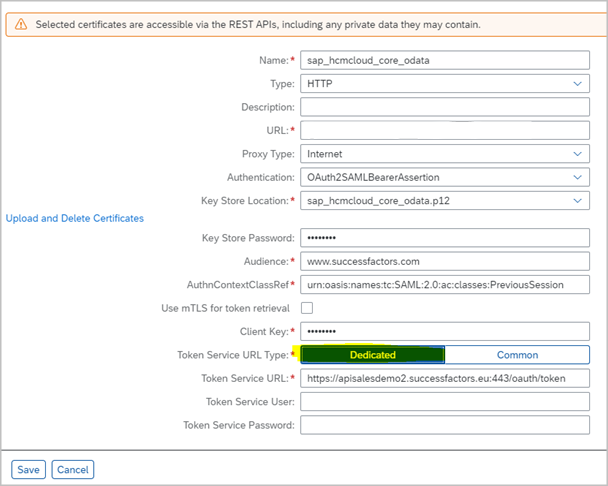Focus the Description text field
The image size is (608, 486).
[445, 107]
